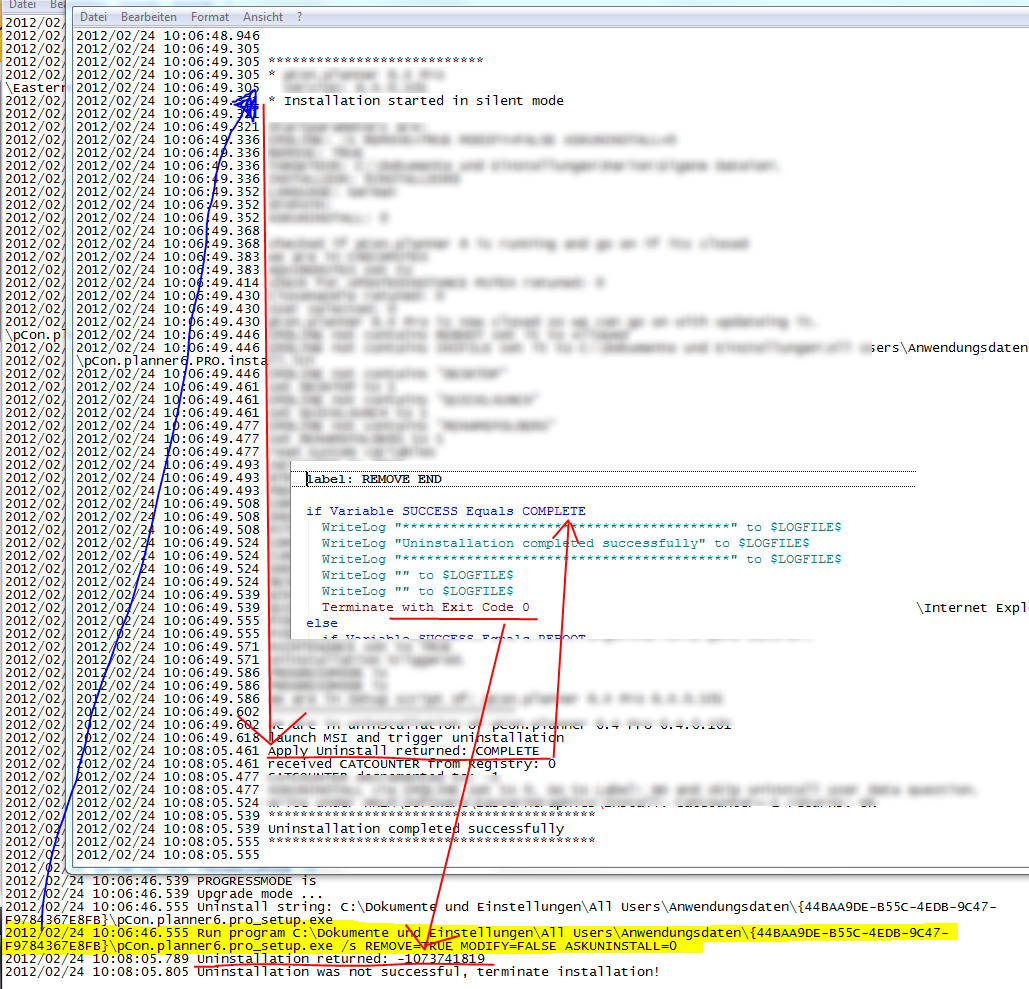Click 'received CATCOUNTER from Registry: 0'
Screen dimensions: 1029x989
pyautogui.click(x=412, y=764)
